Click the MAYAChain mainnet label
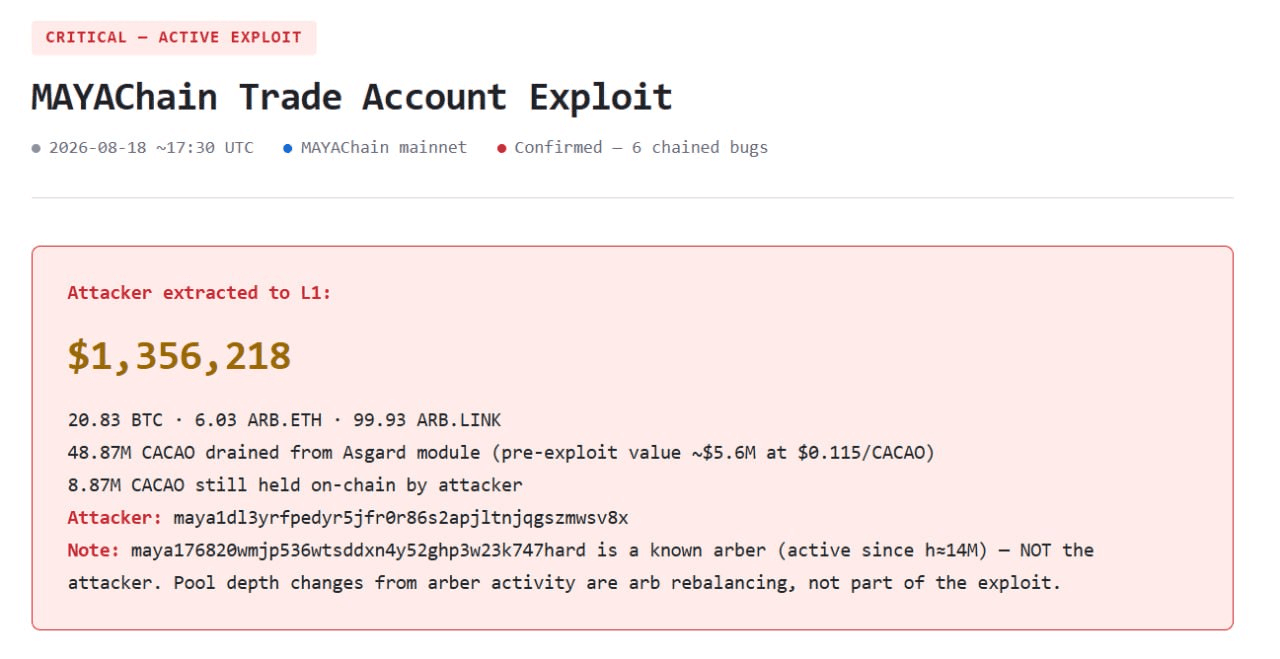 coord(384,148)
